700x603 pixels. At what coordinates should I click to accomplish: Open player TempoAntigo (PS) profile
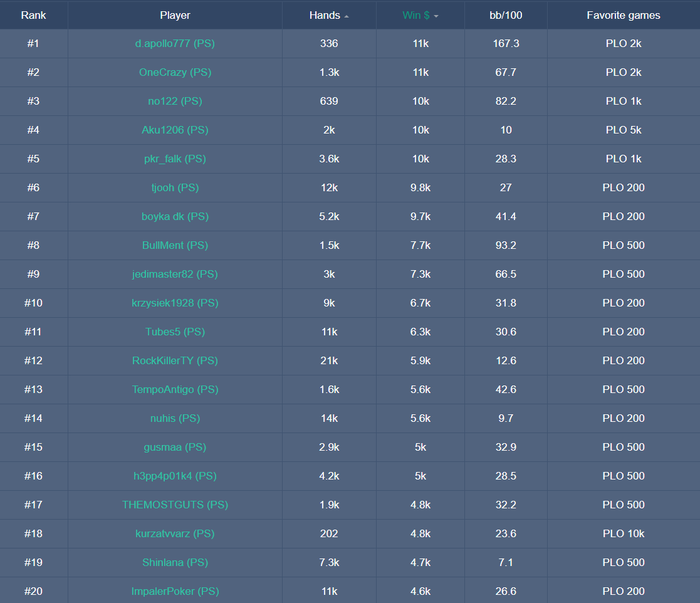tap(175, 390)
